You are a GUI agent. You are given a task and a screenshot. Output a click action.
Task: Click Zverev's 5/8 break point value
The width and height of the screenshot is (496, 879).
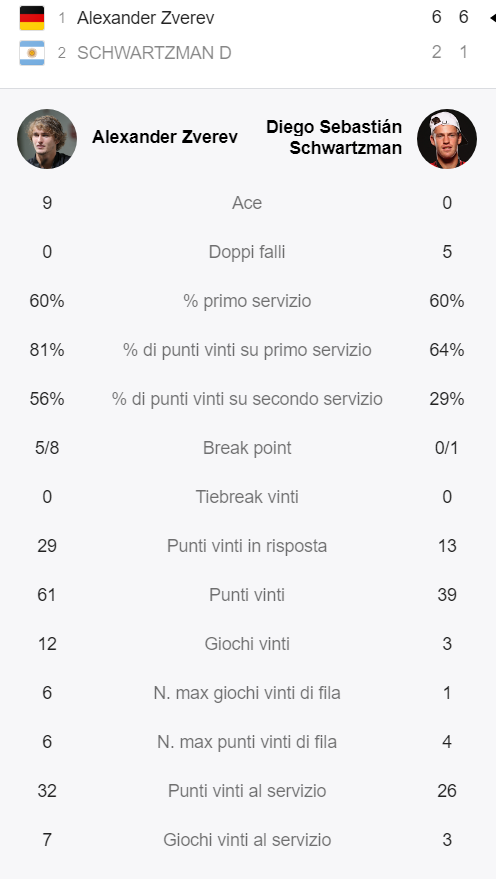47,448
